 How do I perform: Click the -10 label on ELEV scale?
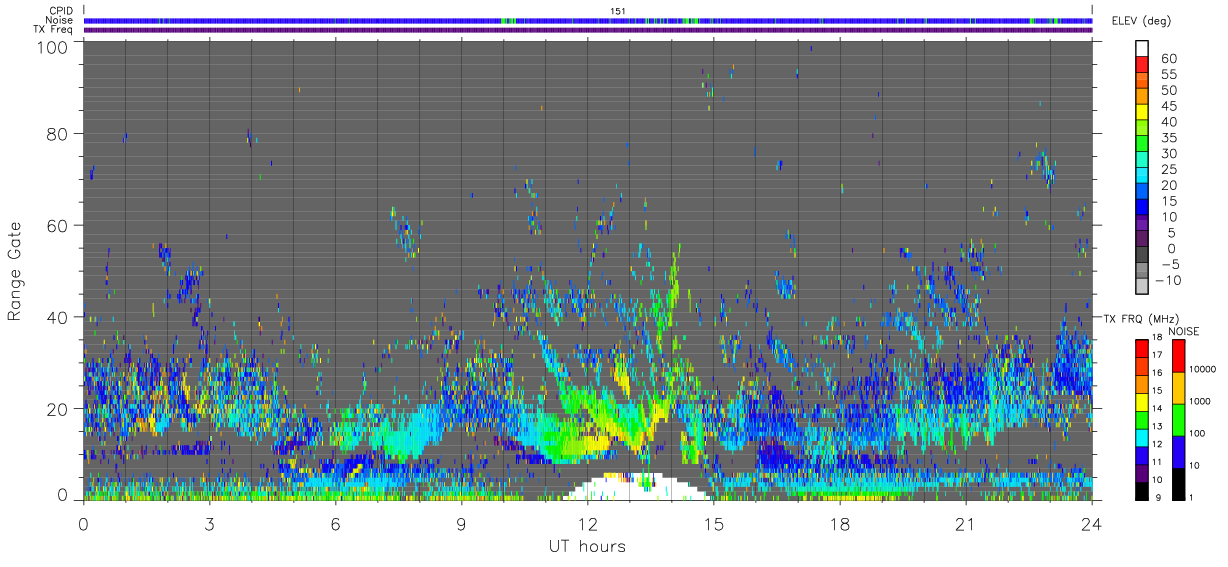click(x=1166, y=281)
